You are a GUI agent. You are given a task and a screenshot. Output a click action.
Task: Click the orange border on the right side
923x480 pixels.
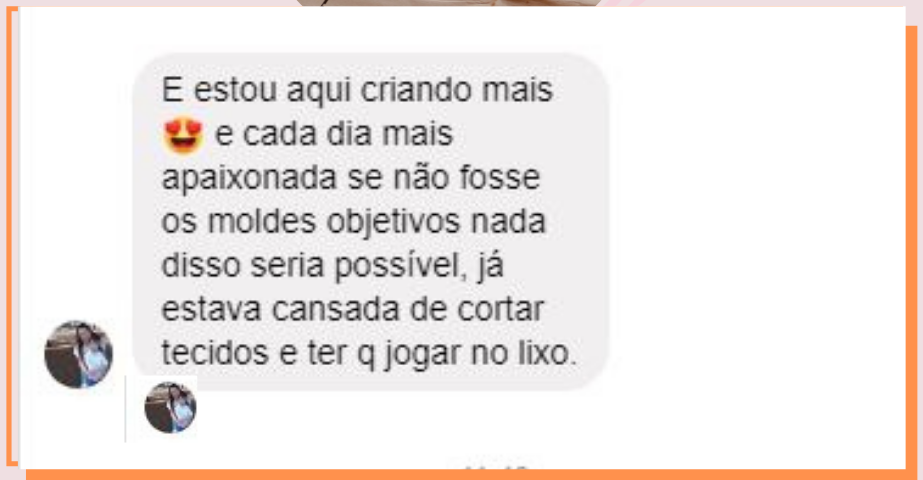[912, 247]
